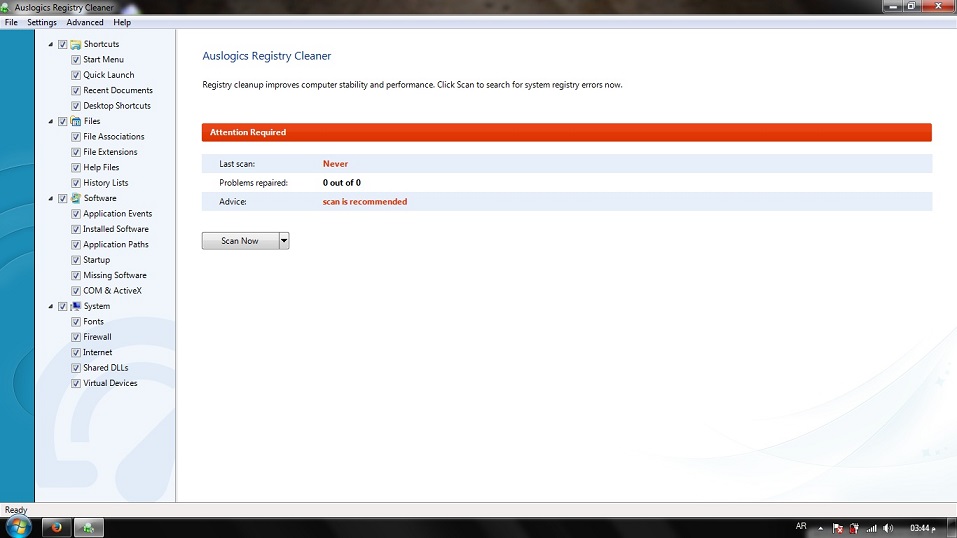Click the Ready status bar text

click(x=16, y=509)
